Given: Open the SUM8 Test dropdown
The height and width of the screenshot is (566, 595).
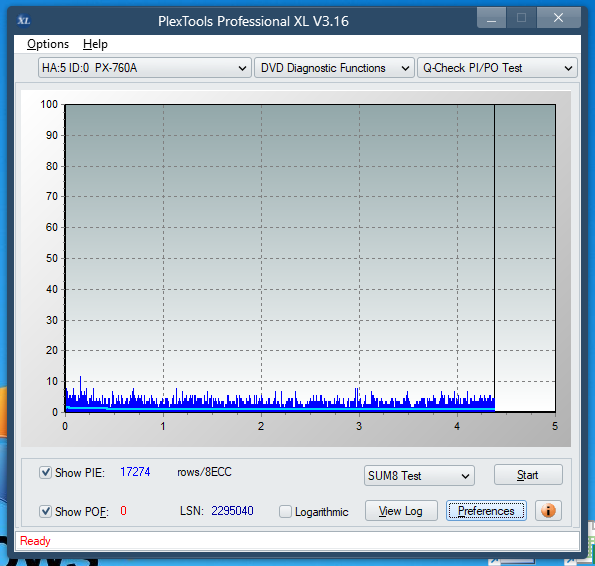Looking at the screenshot, I should [419, 476].
